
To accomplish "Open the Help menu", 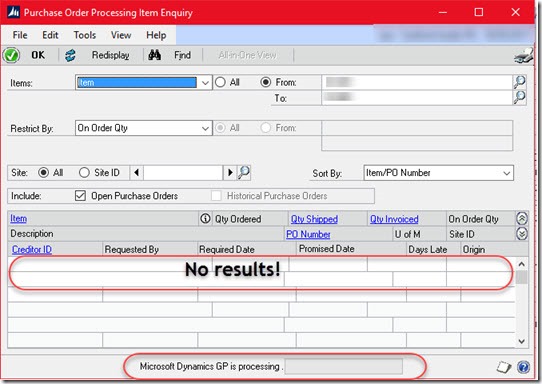I will [x=156, y=35].
